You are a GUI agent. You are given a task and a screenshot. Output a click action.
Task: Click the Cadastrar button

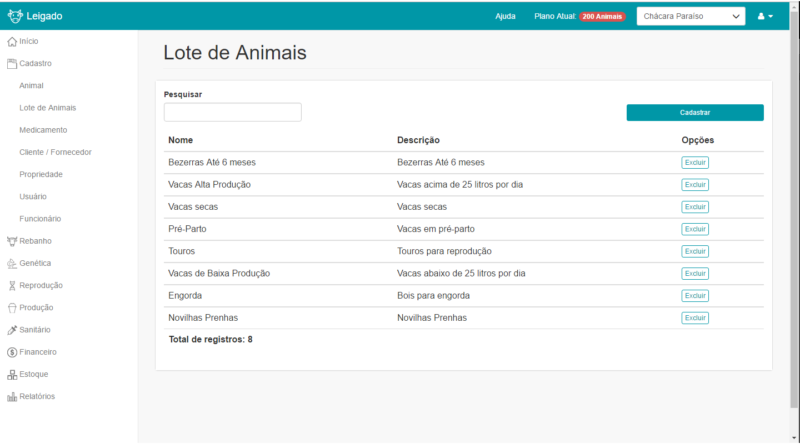coord(695,113)
